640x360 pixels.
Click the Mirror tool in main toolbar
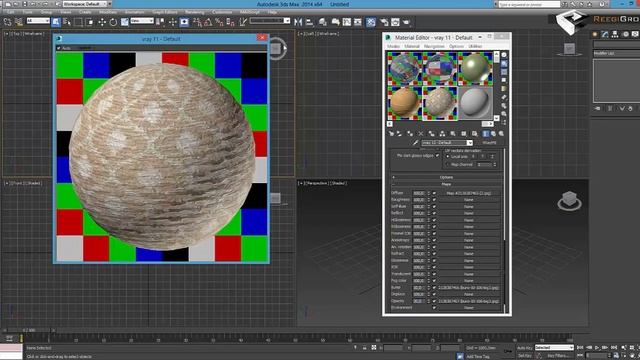(298, 22)
